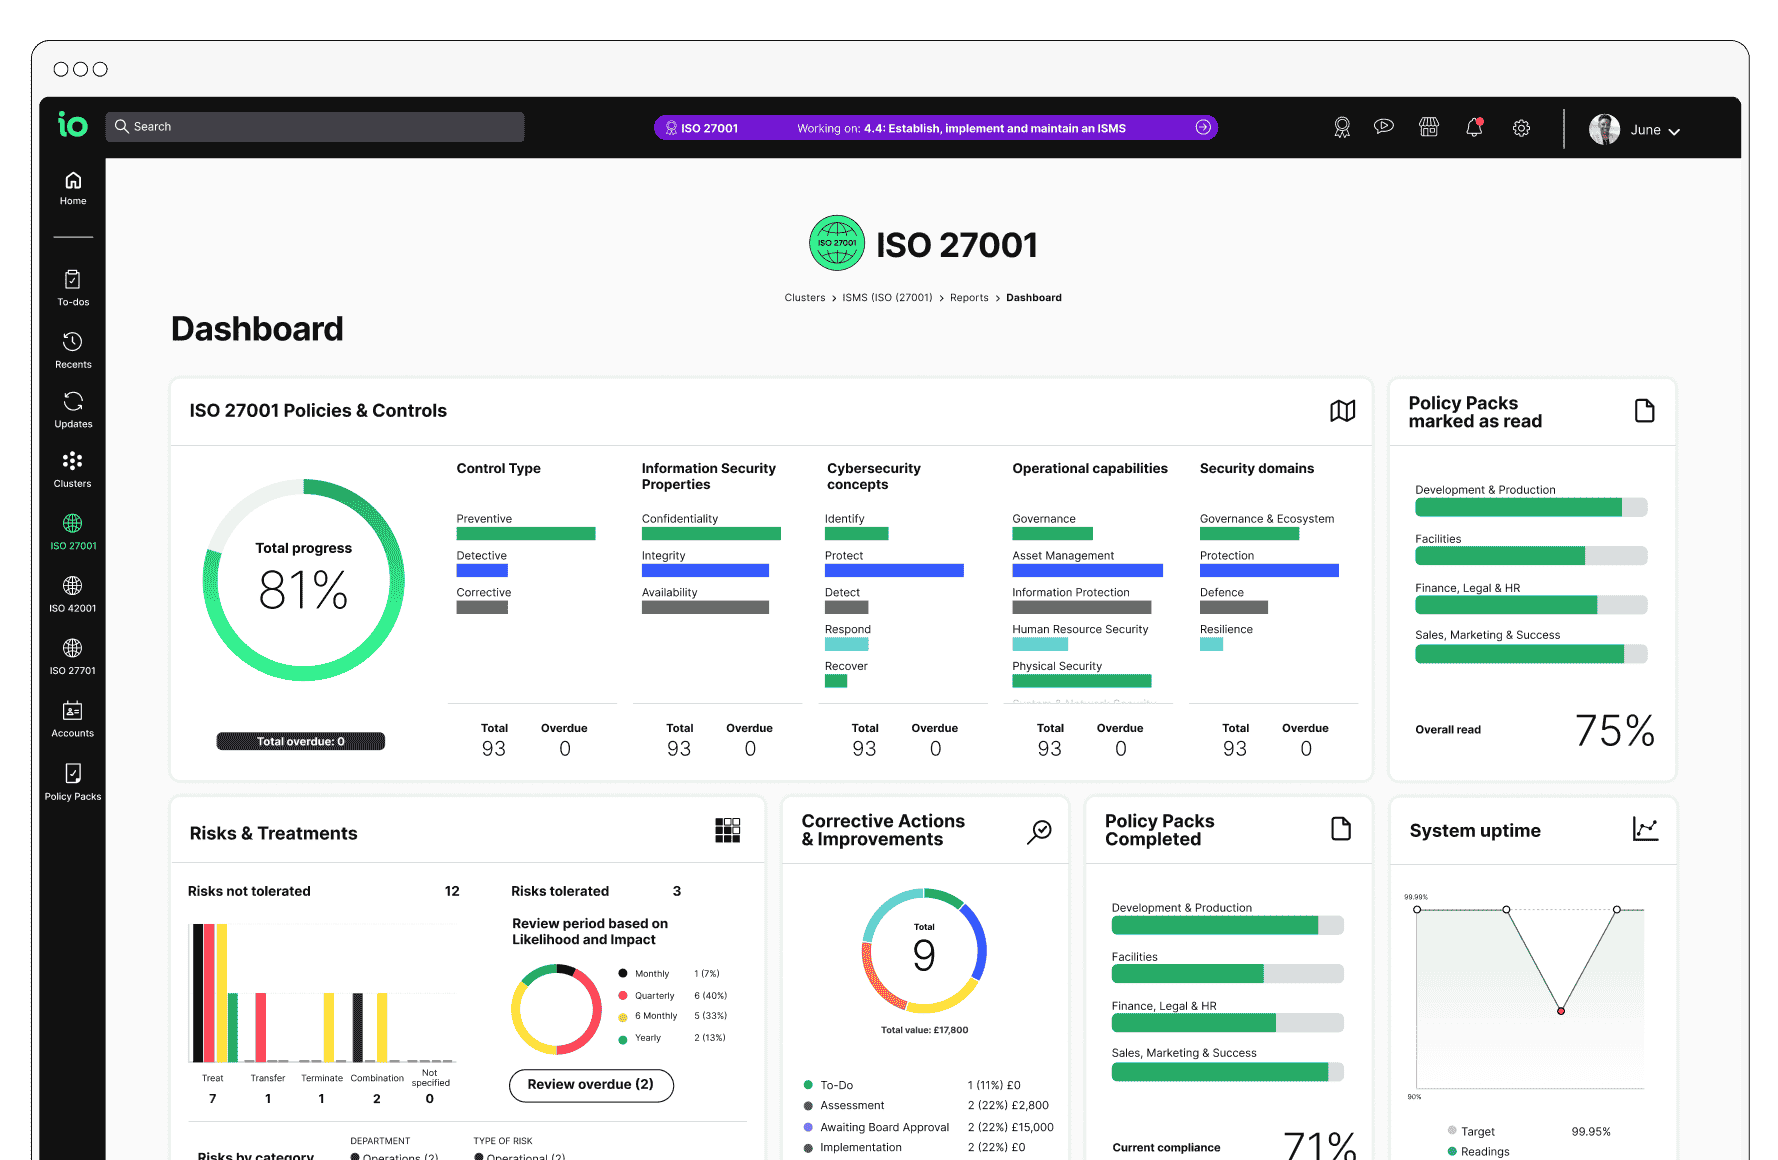
Task: Open the marketplace store icon
Action: coord(1429,127)
